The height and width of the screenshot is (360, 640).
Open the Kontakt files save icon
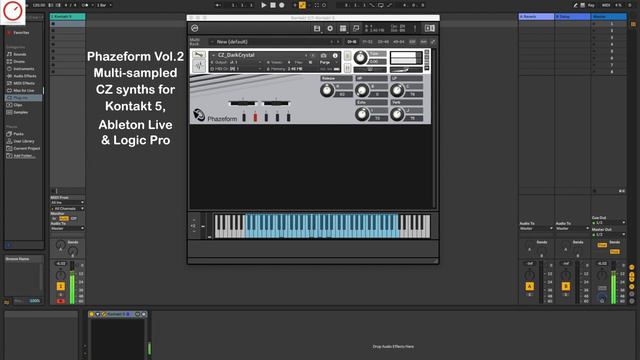(x=317, y=28)
